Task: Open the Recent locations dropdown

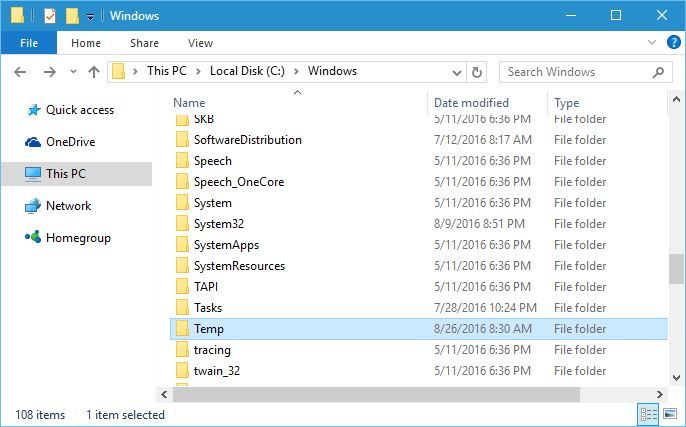Action: click(74, 72)
